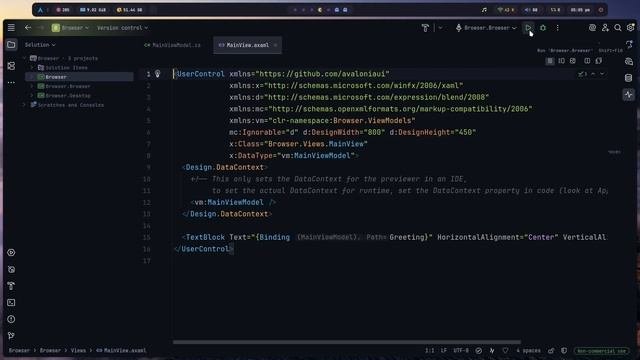Click the horizontal editor scrollbar
Viewport: 640px width, 360px height.
tap(347, 342)
